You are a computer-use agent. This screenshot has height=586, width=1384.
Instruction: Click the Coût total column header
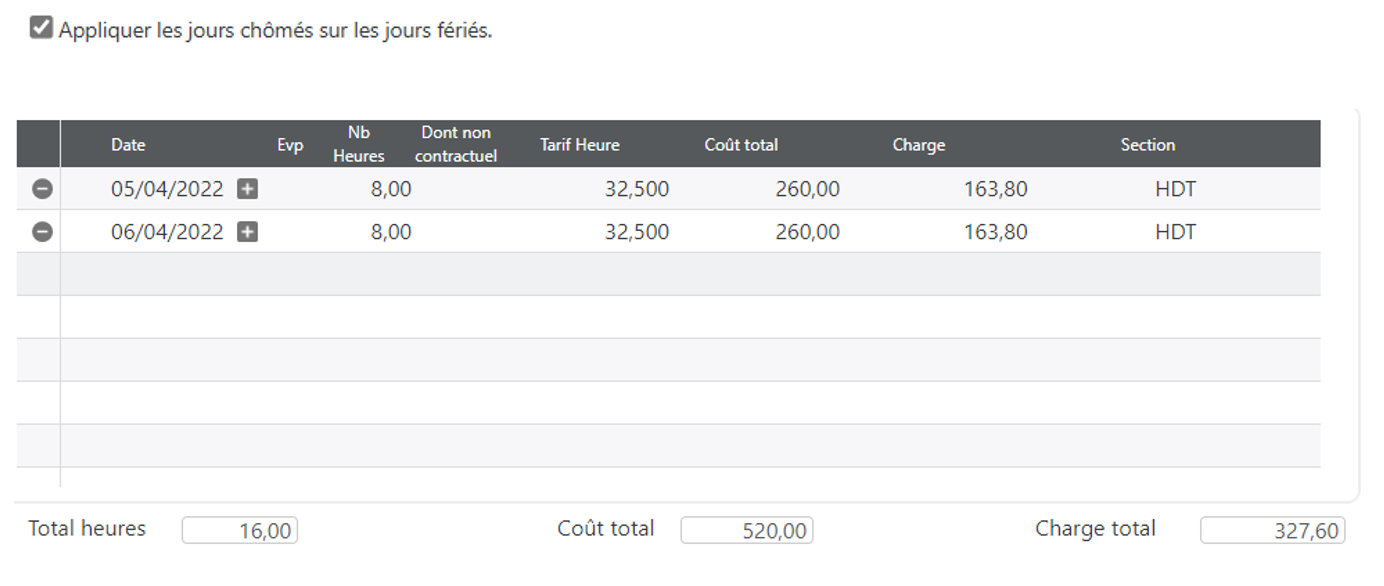741,145
